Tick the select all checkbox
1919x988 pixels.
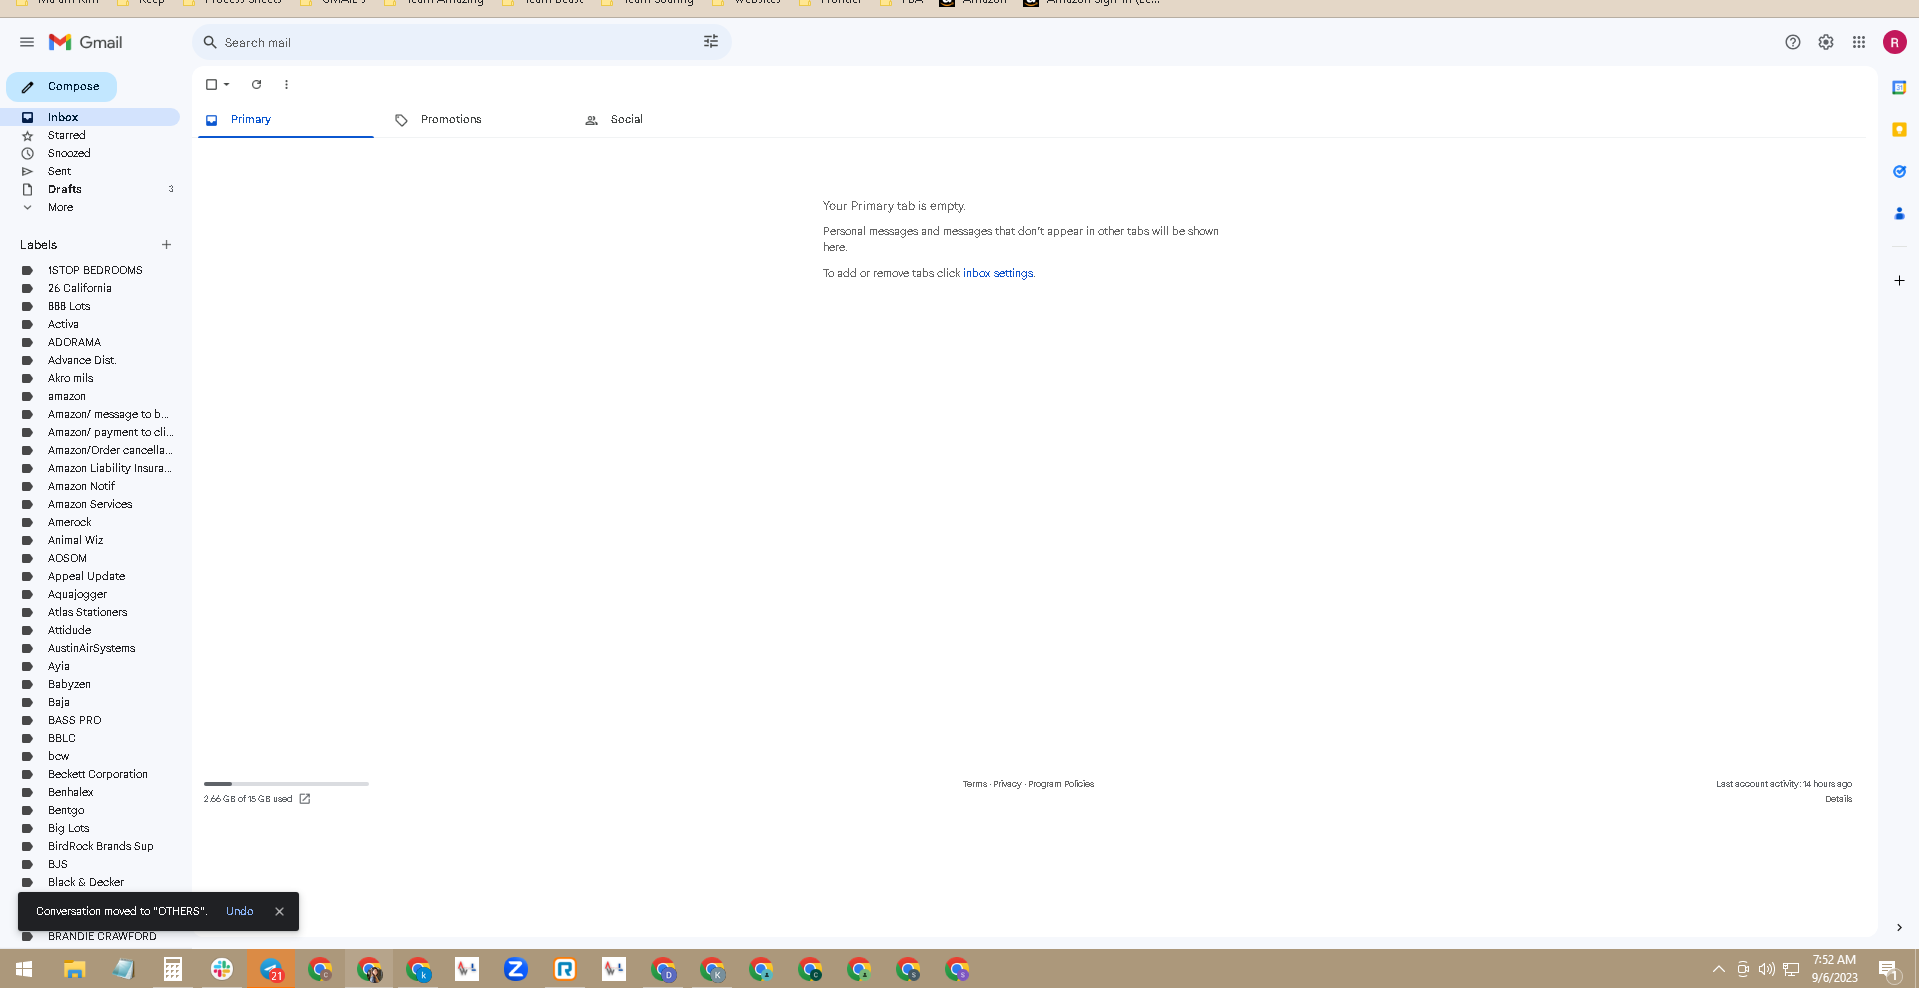[211, 85]
